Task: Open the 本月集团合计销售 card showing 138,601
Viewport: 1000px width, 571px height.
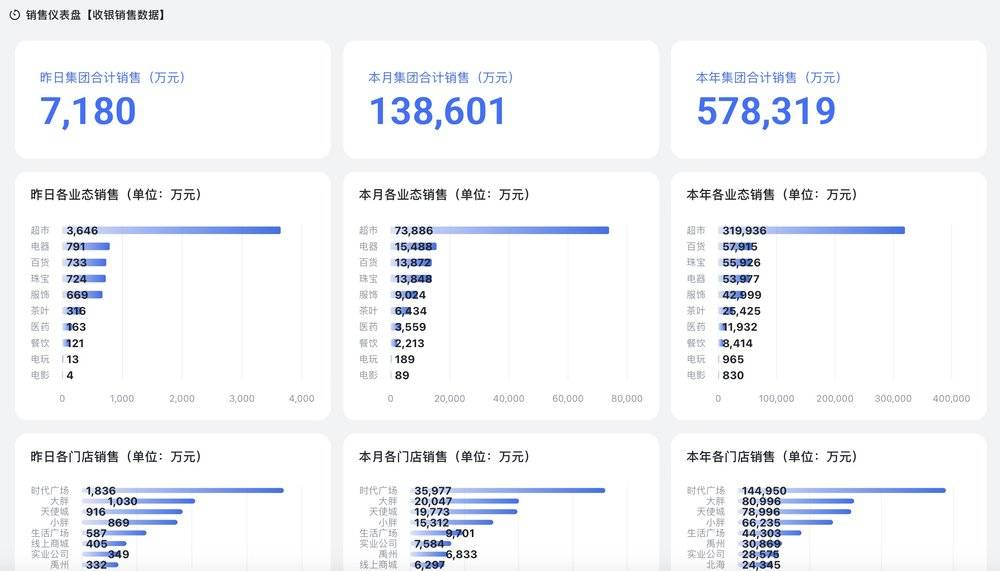Action: coord(500,99)
